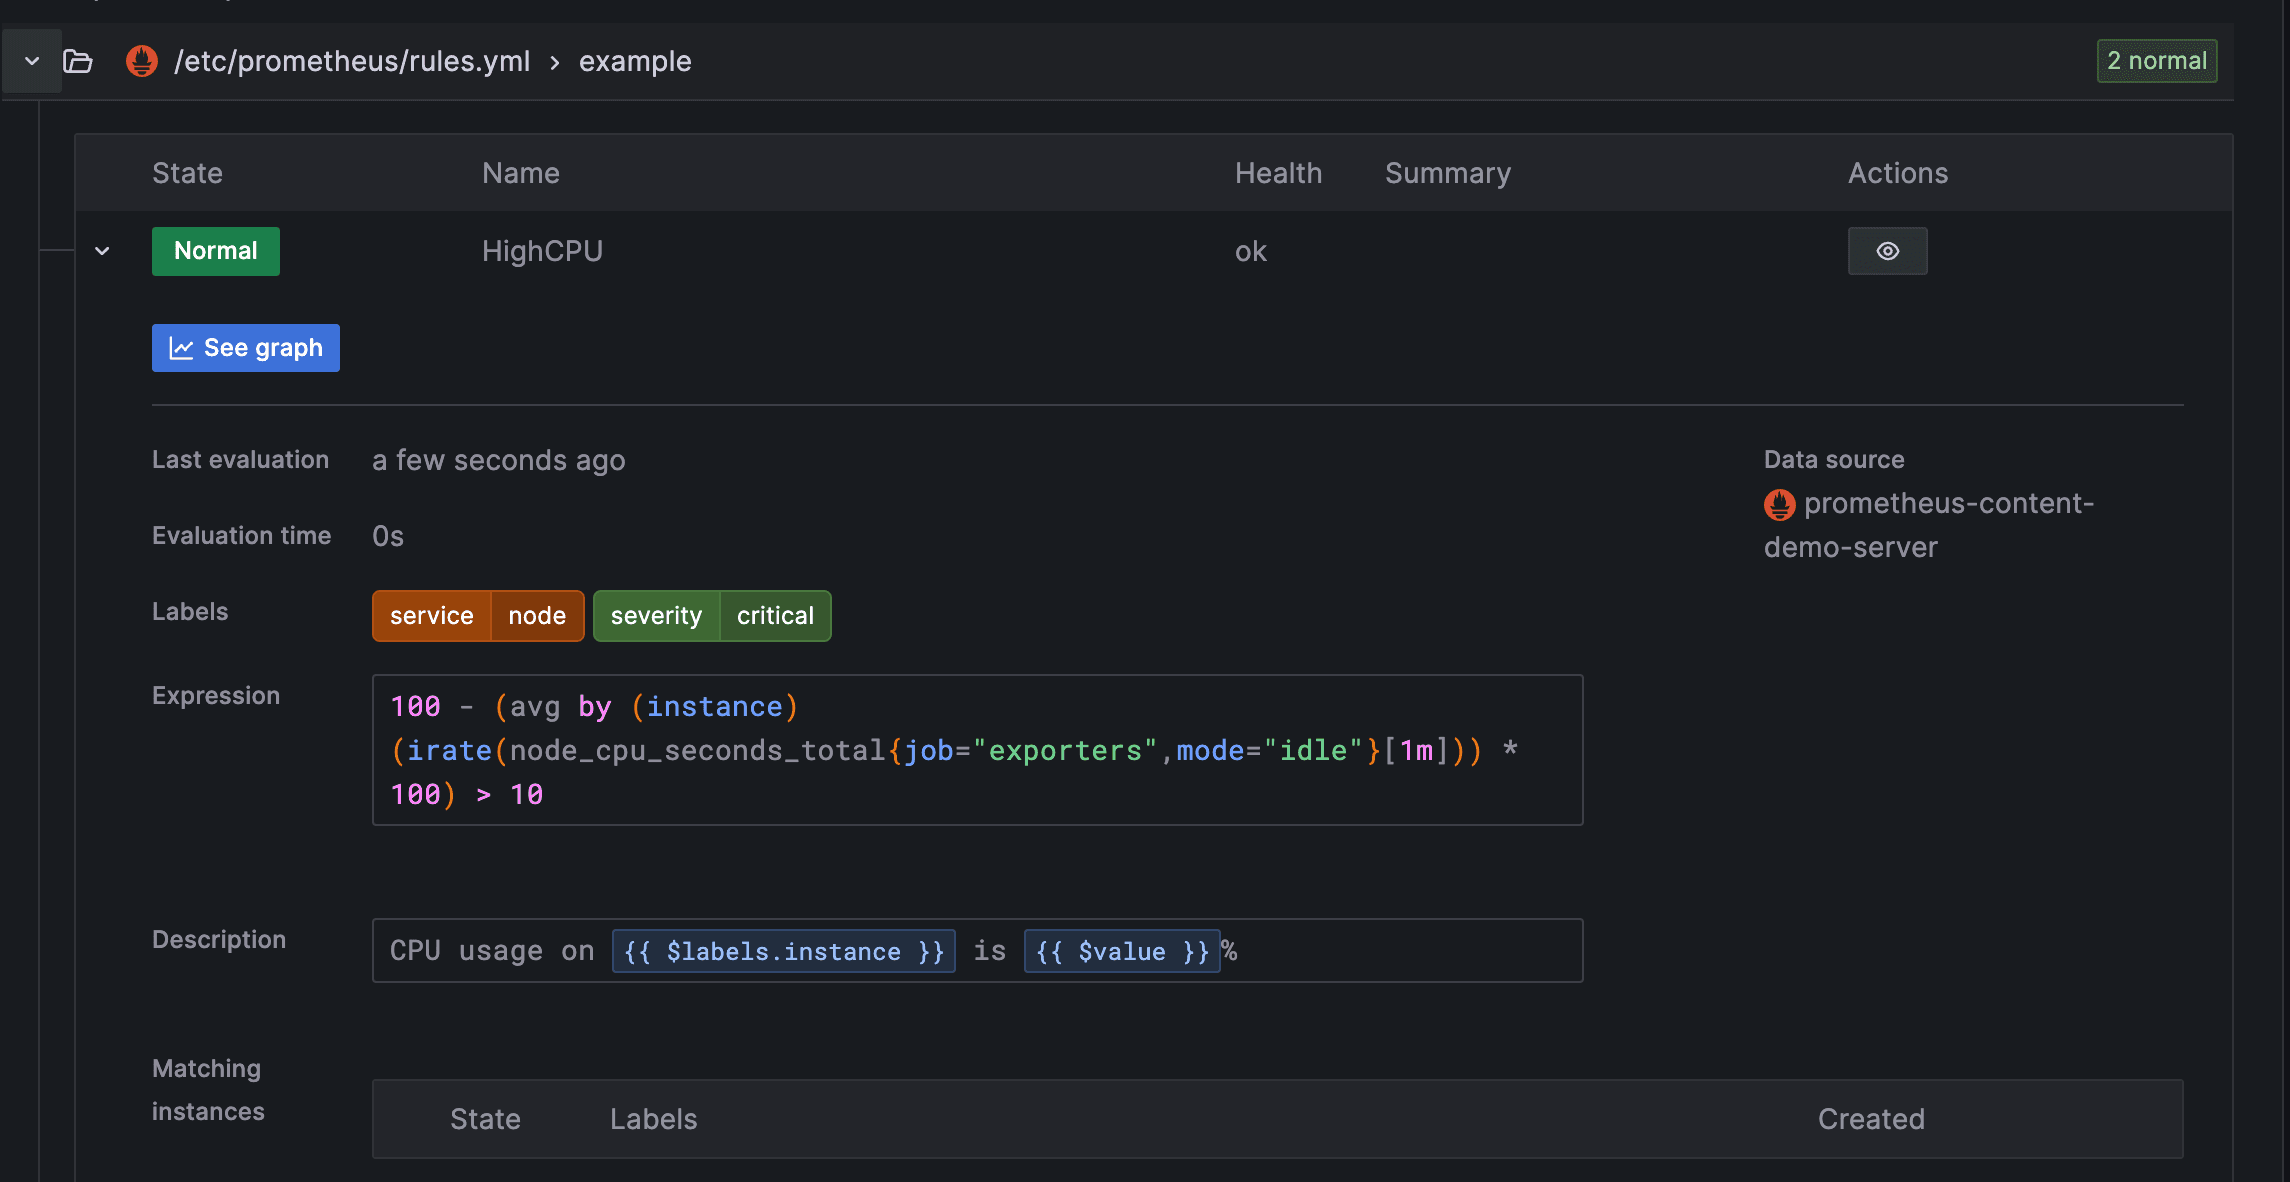Click the Prometheus data source icon
Image resolution: width=2290 pixels, height=1182 pixels.
(1780, 504)
